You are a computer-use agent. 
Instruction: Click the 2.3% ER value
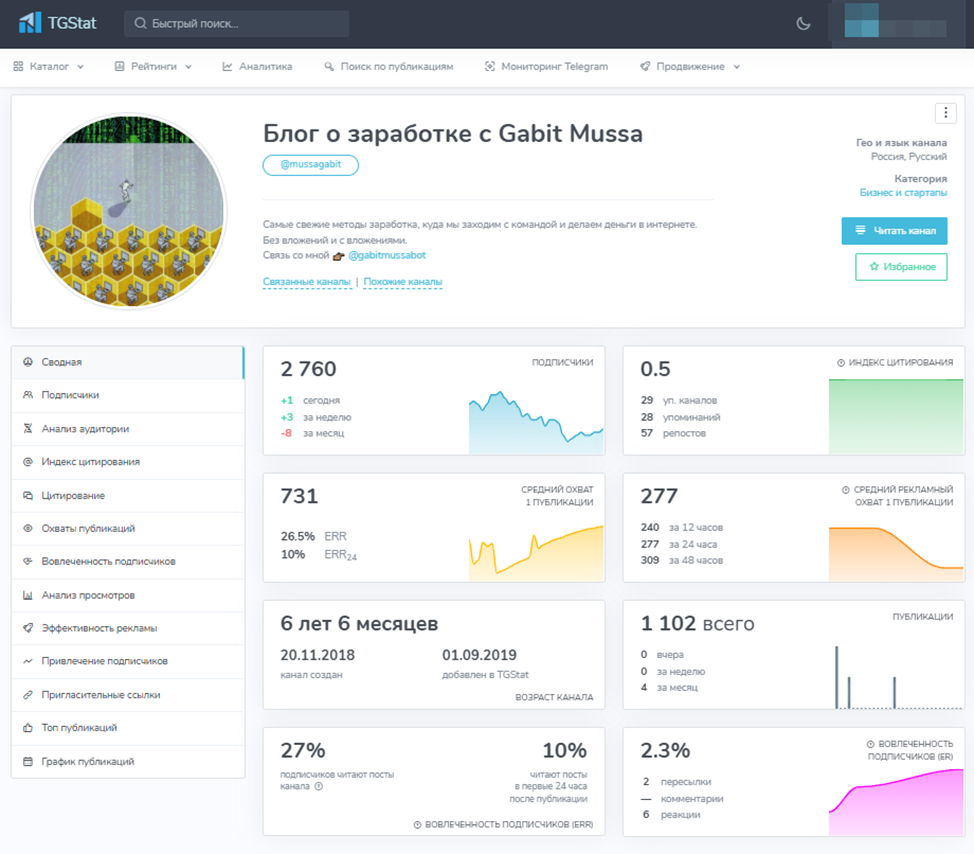(x=665, y=750)
